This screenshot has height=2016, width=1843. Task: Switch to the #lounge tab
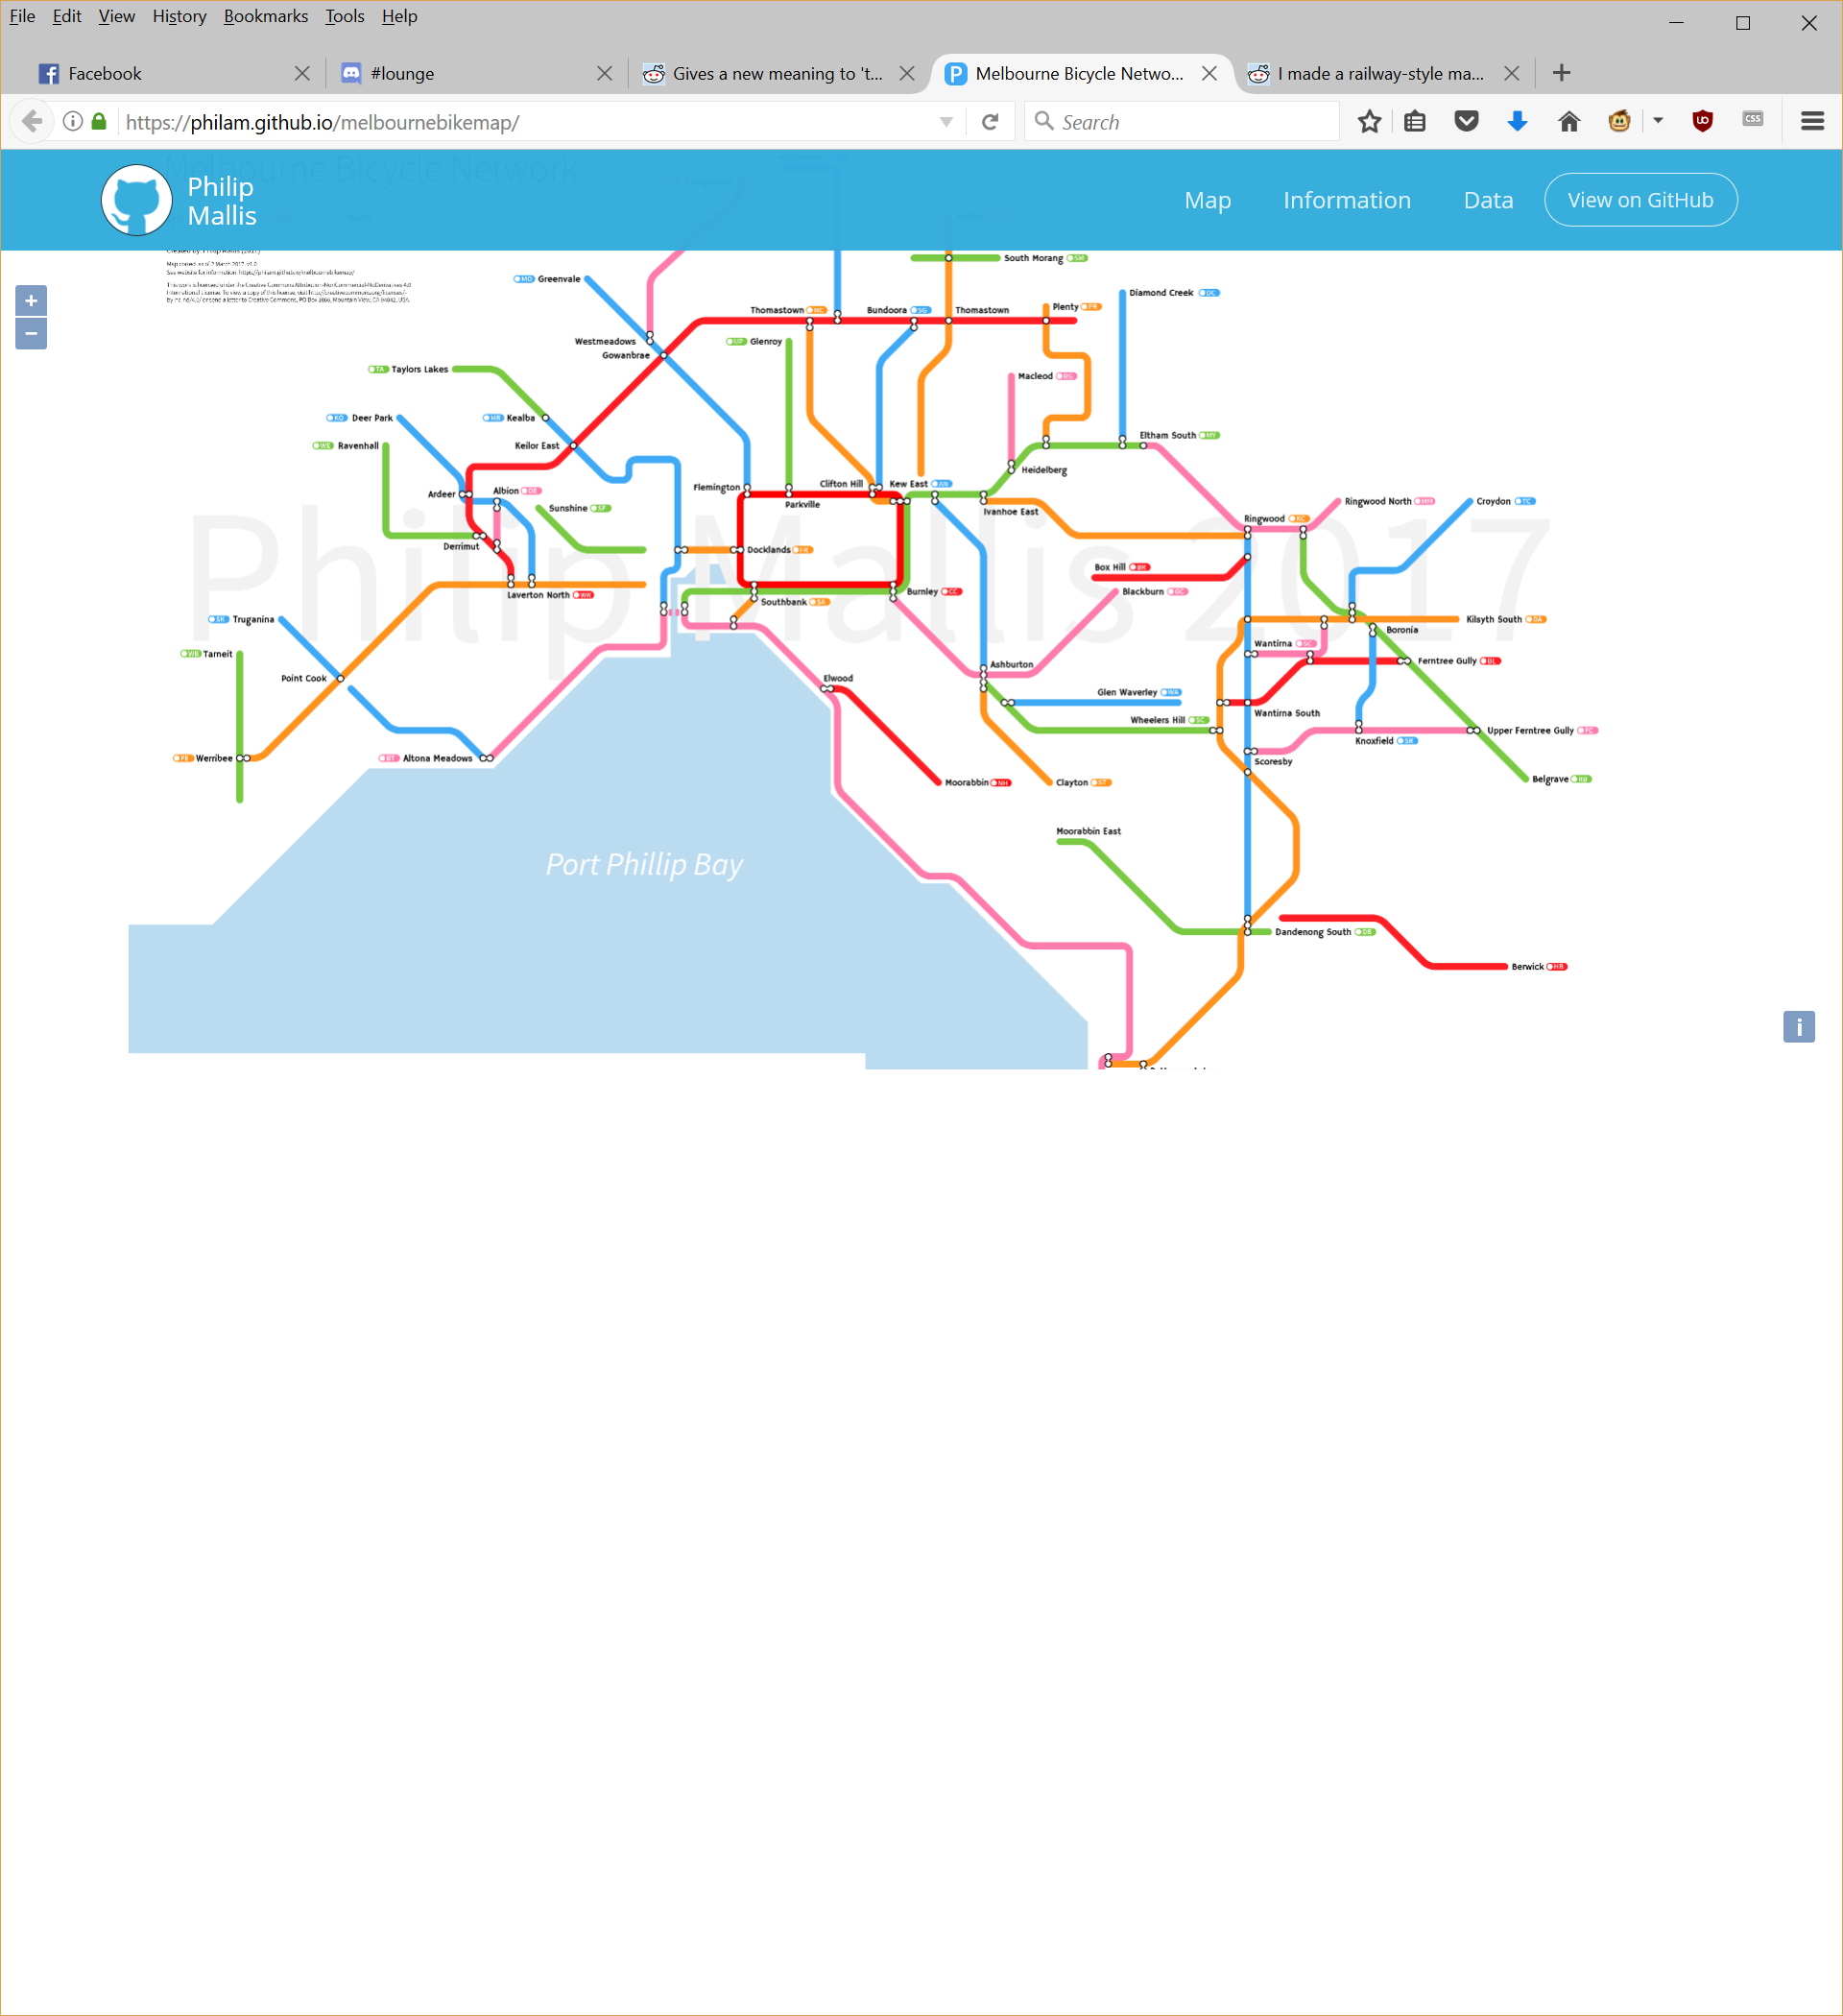(402, 73)
